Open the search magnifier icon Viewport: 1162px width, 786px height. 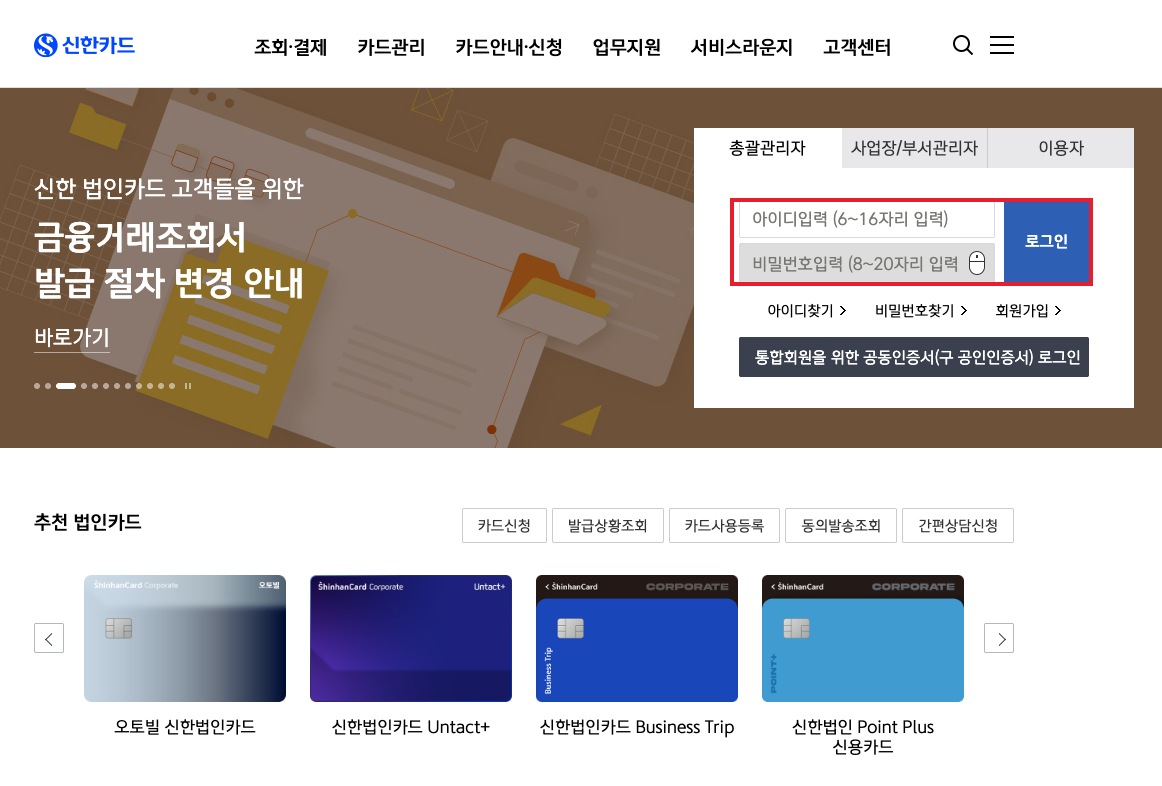(963, 45)
